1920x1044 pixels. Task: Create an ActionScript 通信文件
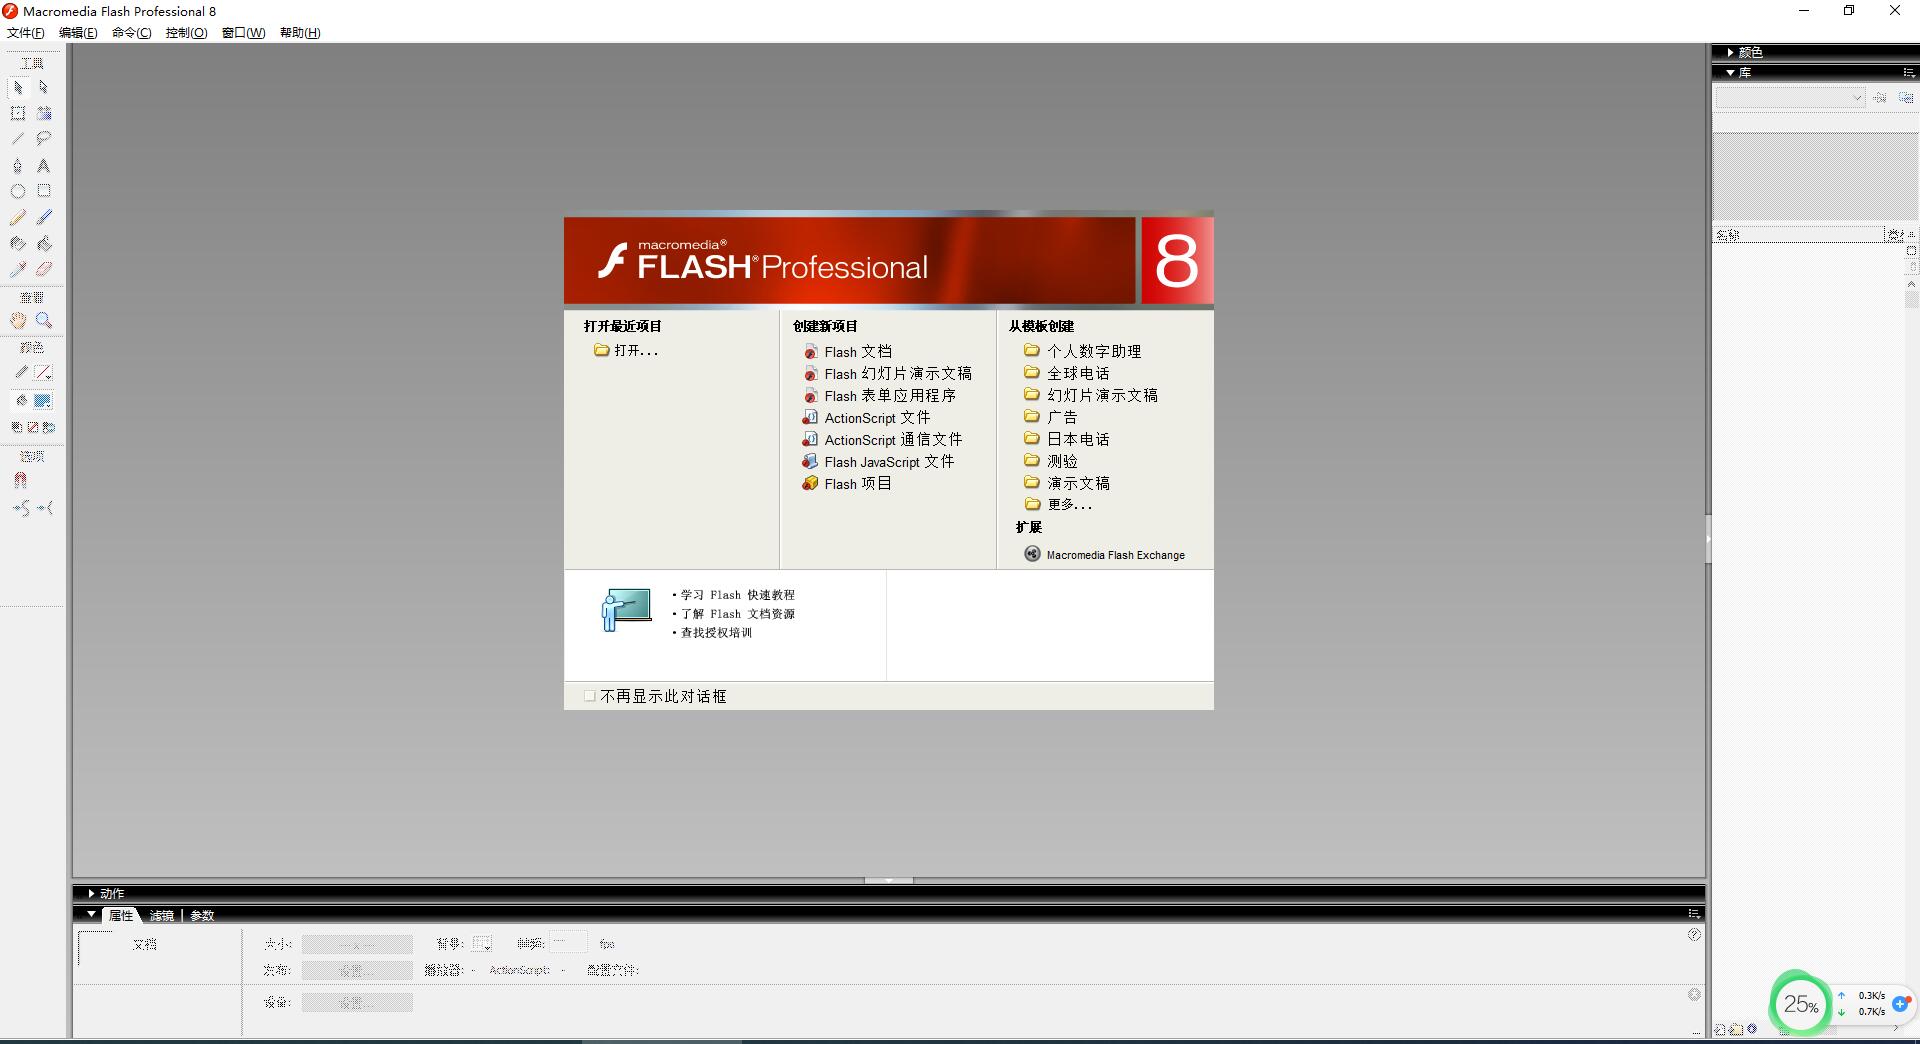(882, 440)
